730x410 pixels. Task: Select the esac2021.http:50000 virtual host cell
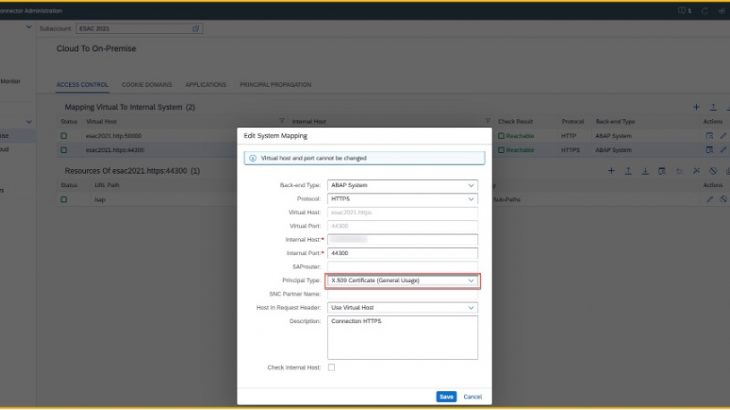113,136
